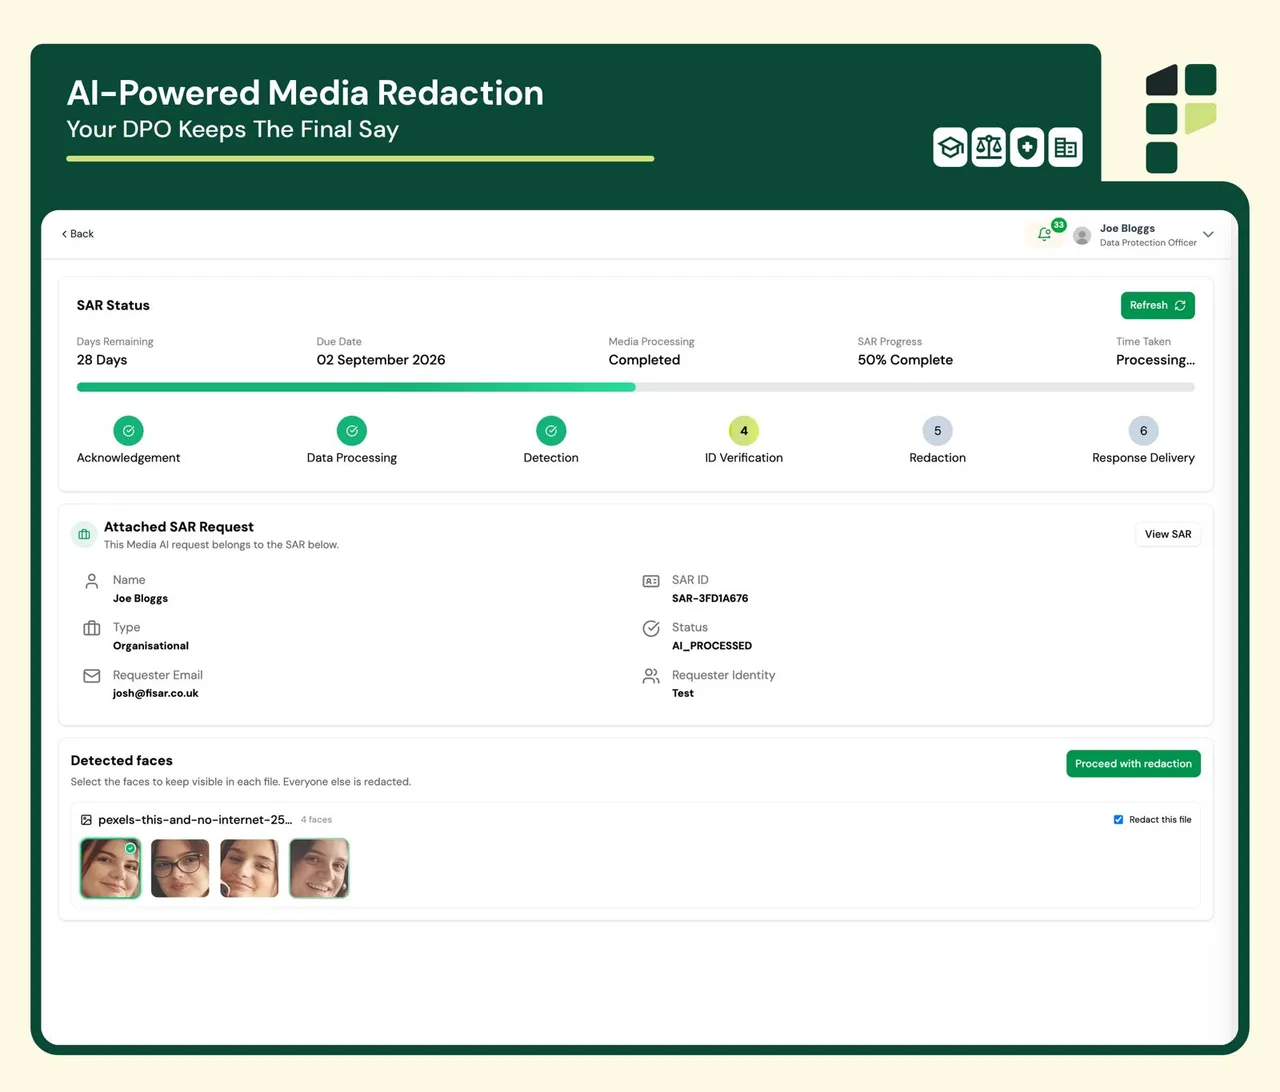Click the SAR ID value SAR-3FD1A676
The width and height of the screenshot is (1280, 1092).
point(710,599)
